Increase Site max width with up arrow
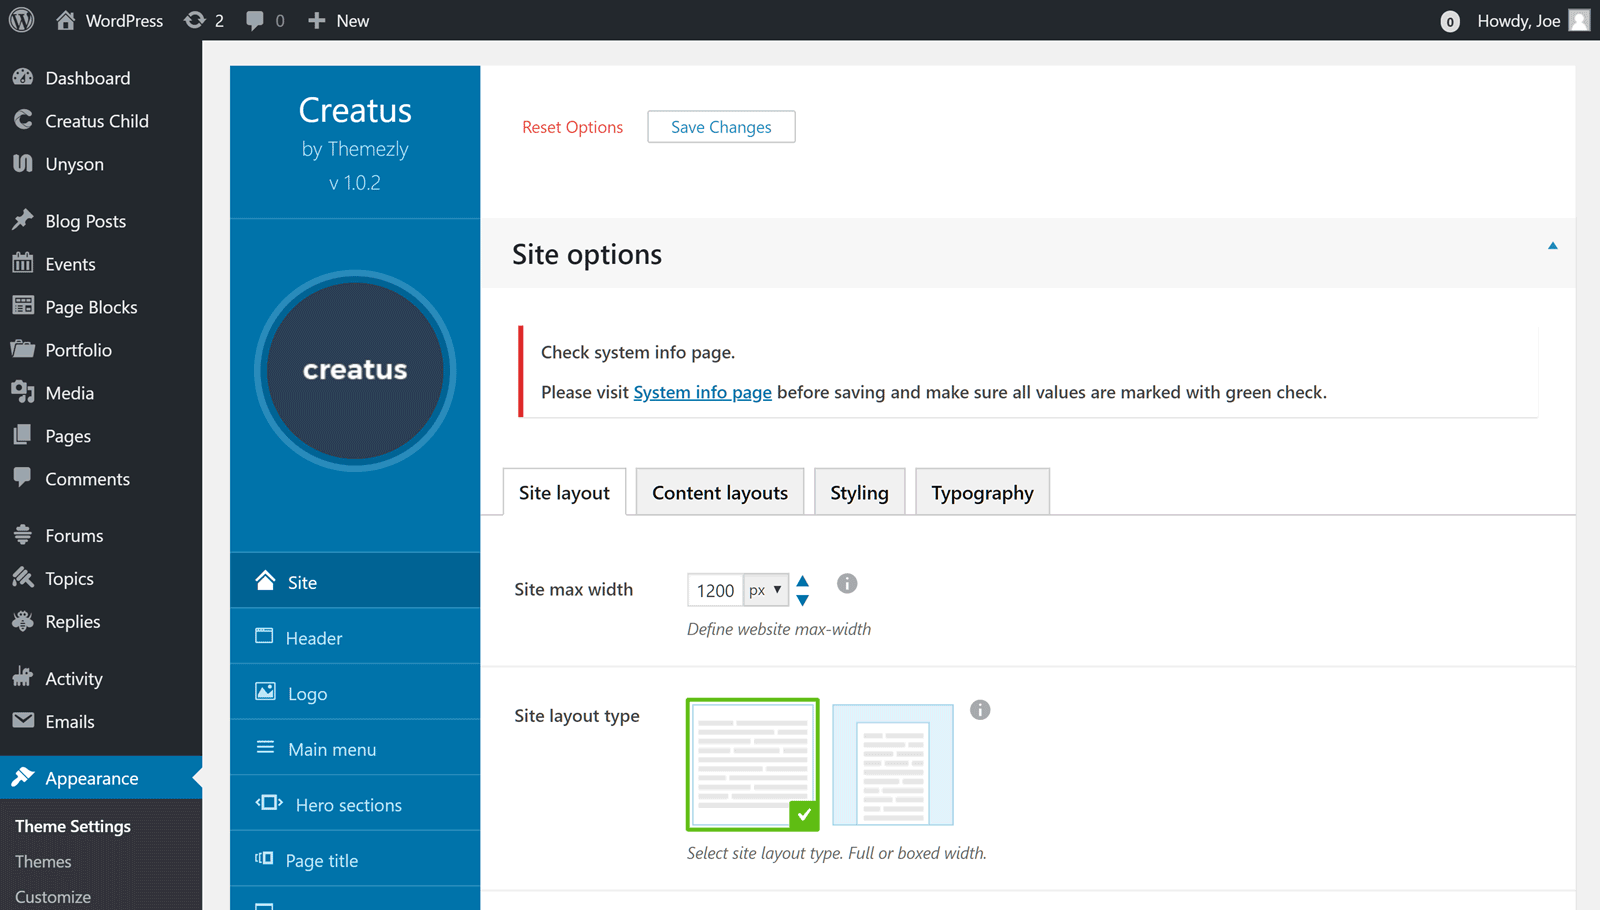This screenshot has width=1600, height=910. (x=802, y=581)
